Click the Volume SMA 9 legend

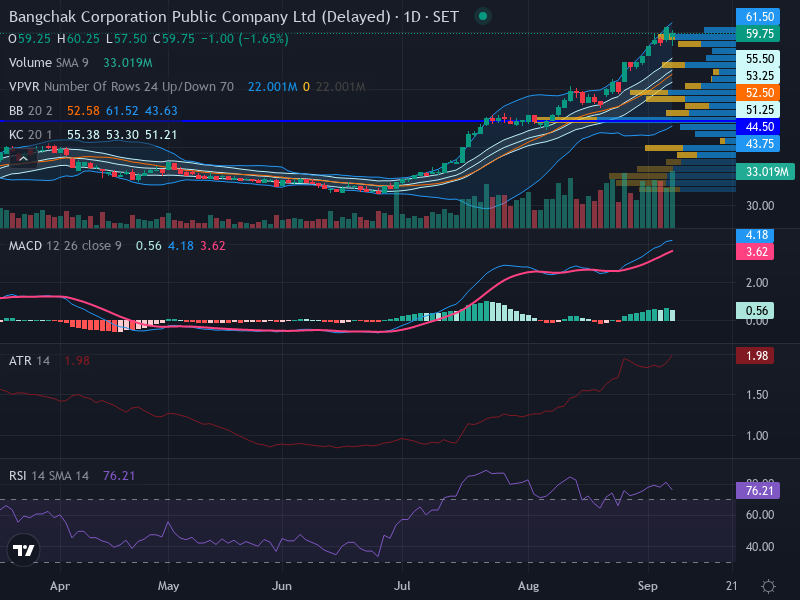[x=48, y=63]
